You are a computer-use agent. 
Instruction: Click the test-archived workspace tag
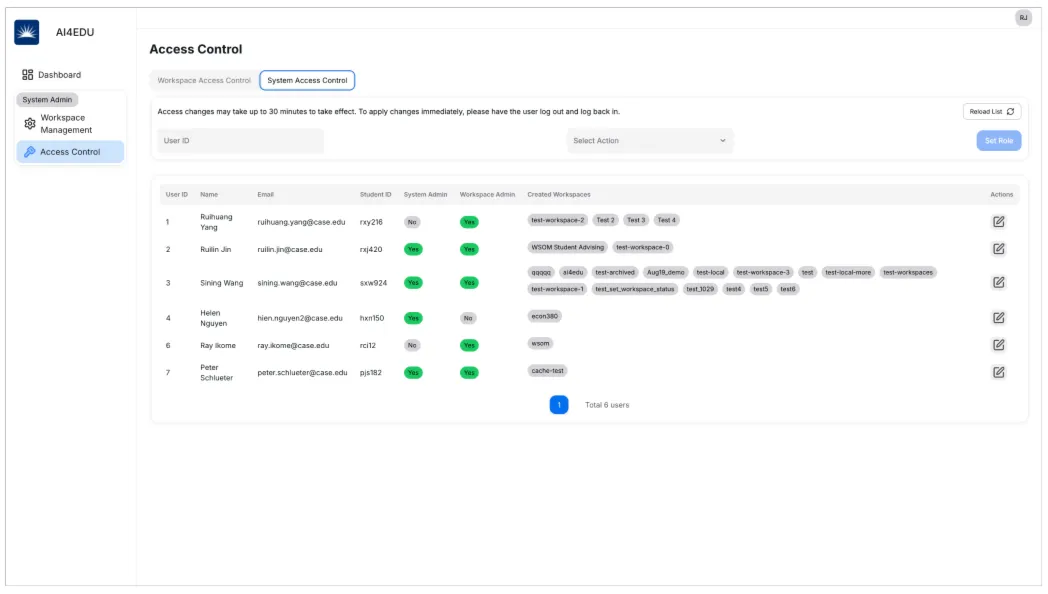point(615,273)
